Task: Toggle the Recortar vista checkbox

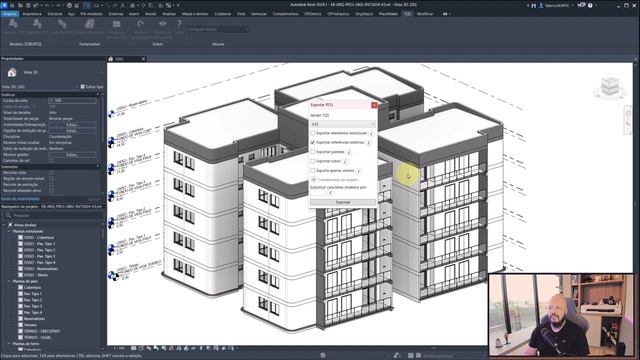Action: click(x=51, y=173)
